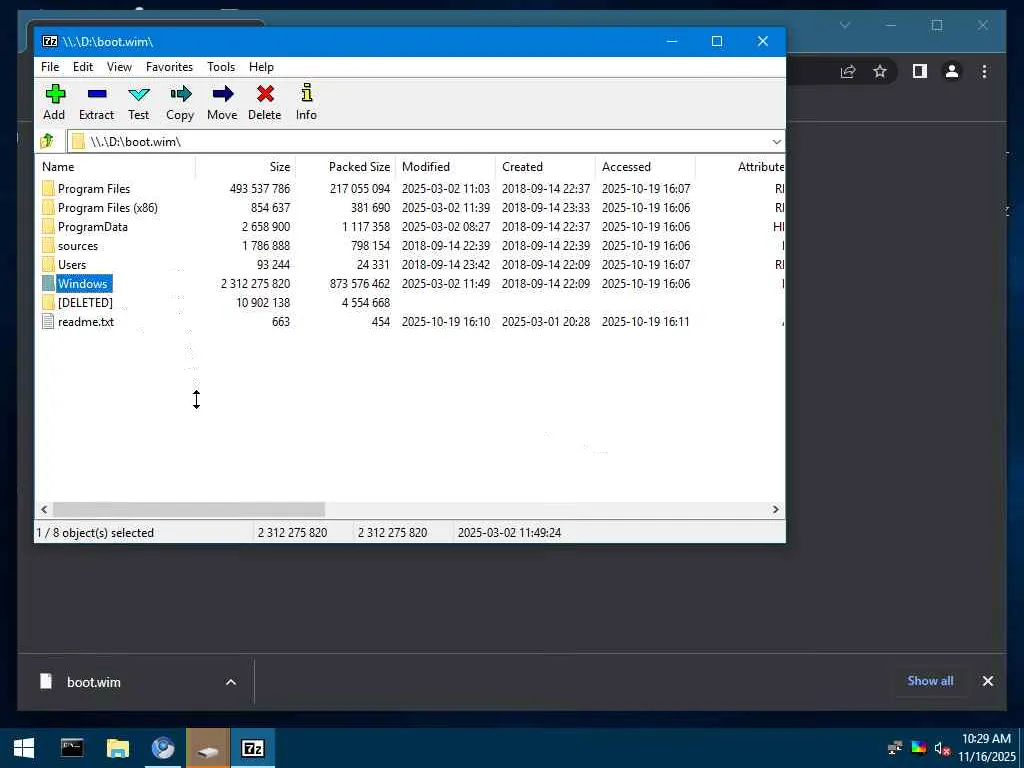Open the boot.wim download item
1024x768 pixels.
93,682
